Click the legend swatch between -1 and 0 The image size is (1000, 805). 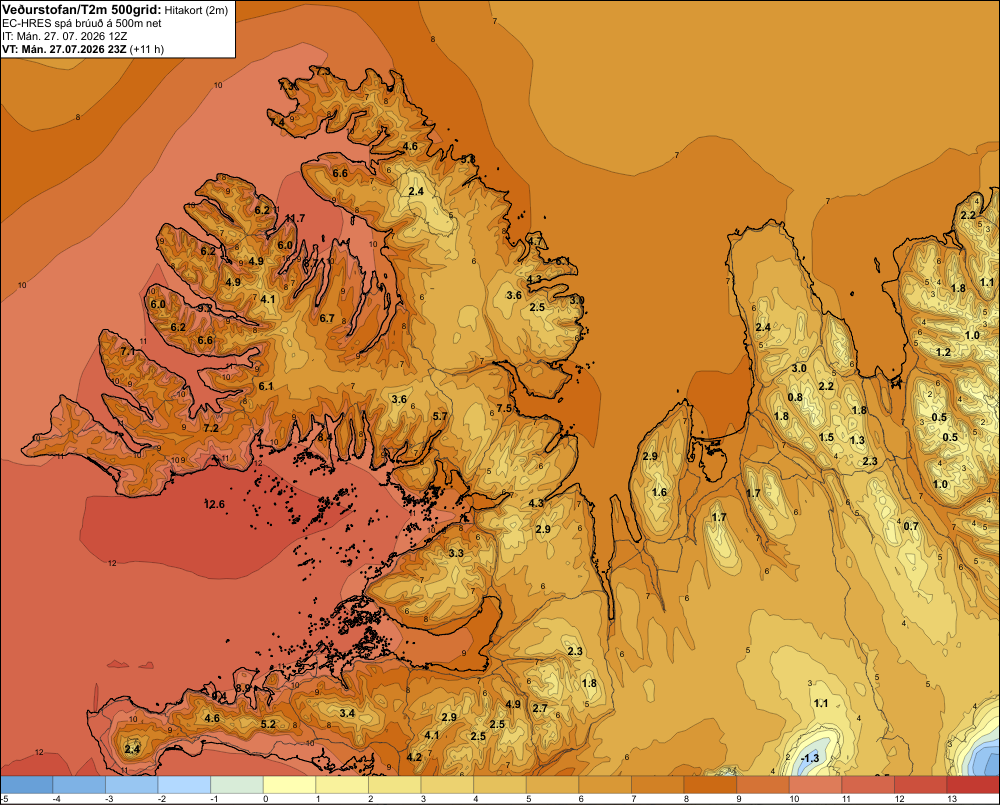(237, 785)
